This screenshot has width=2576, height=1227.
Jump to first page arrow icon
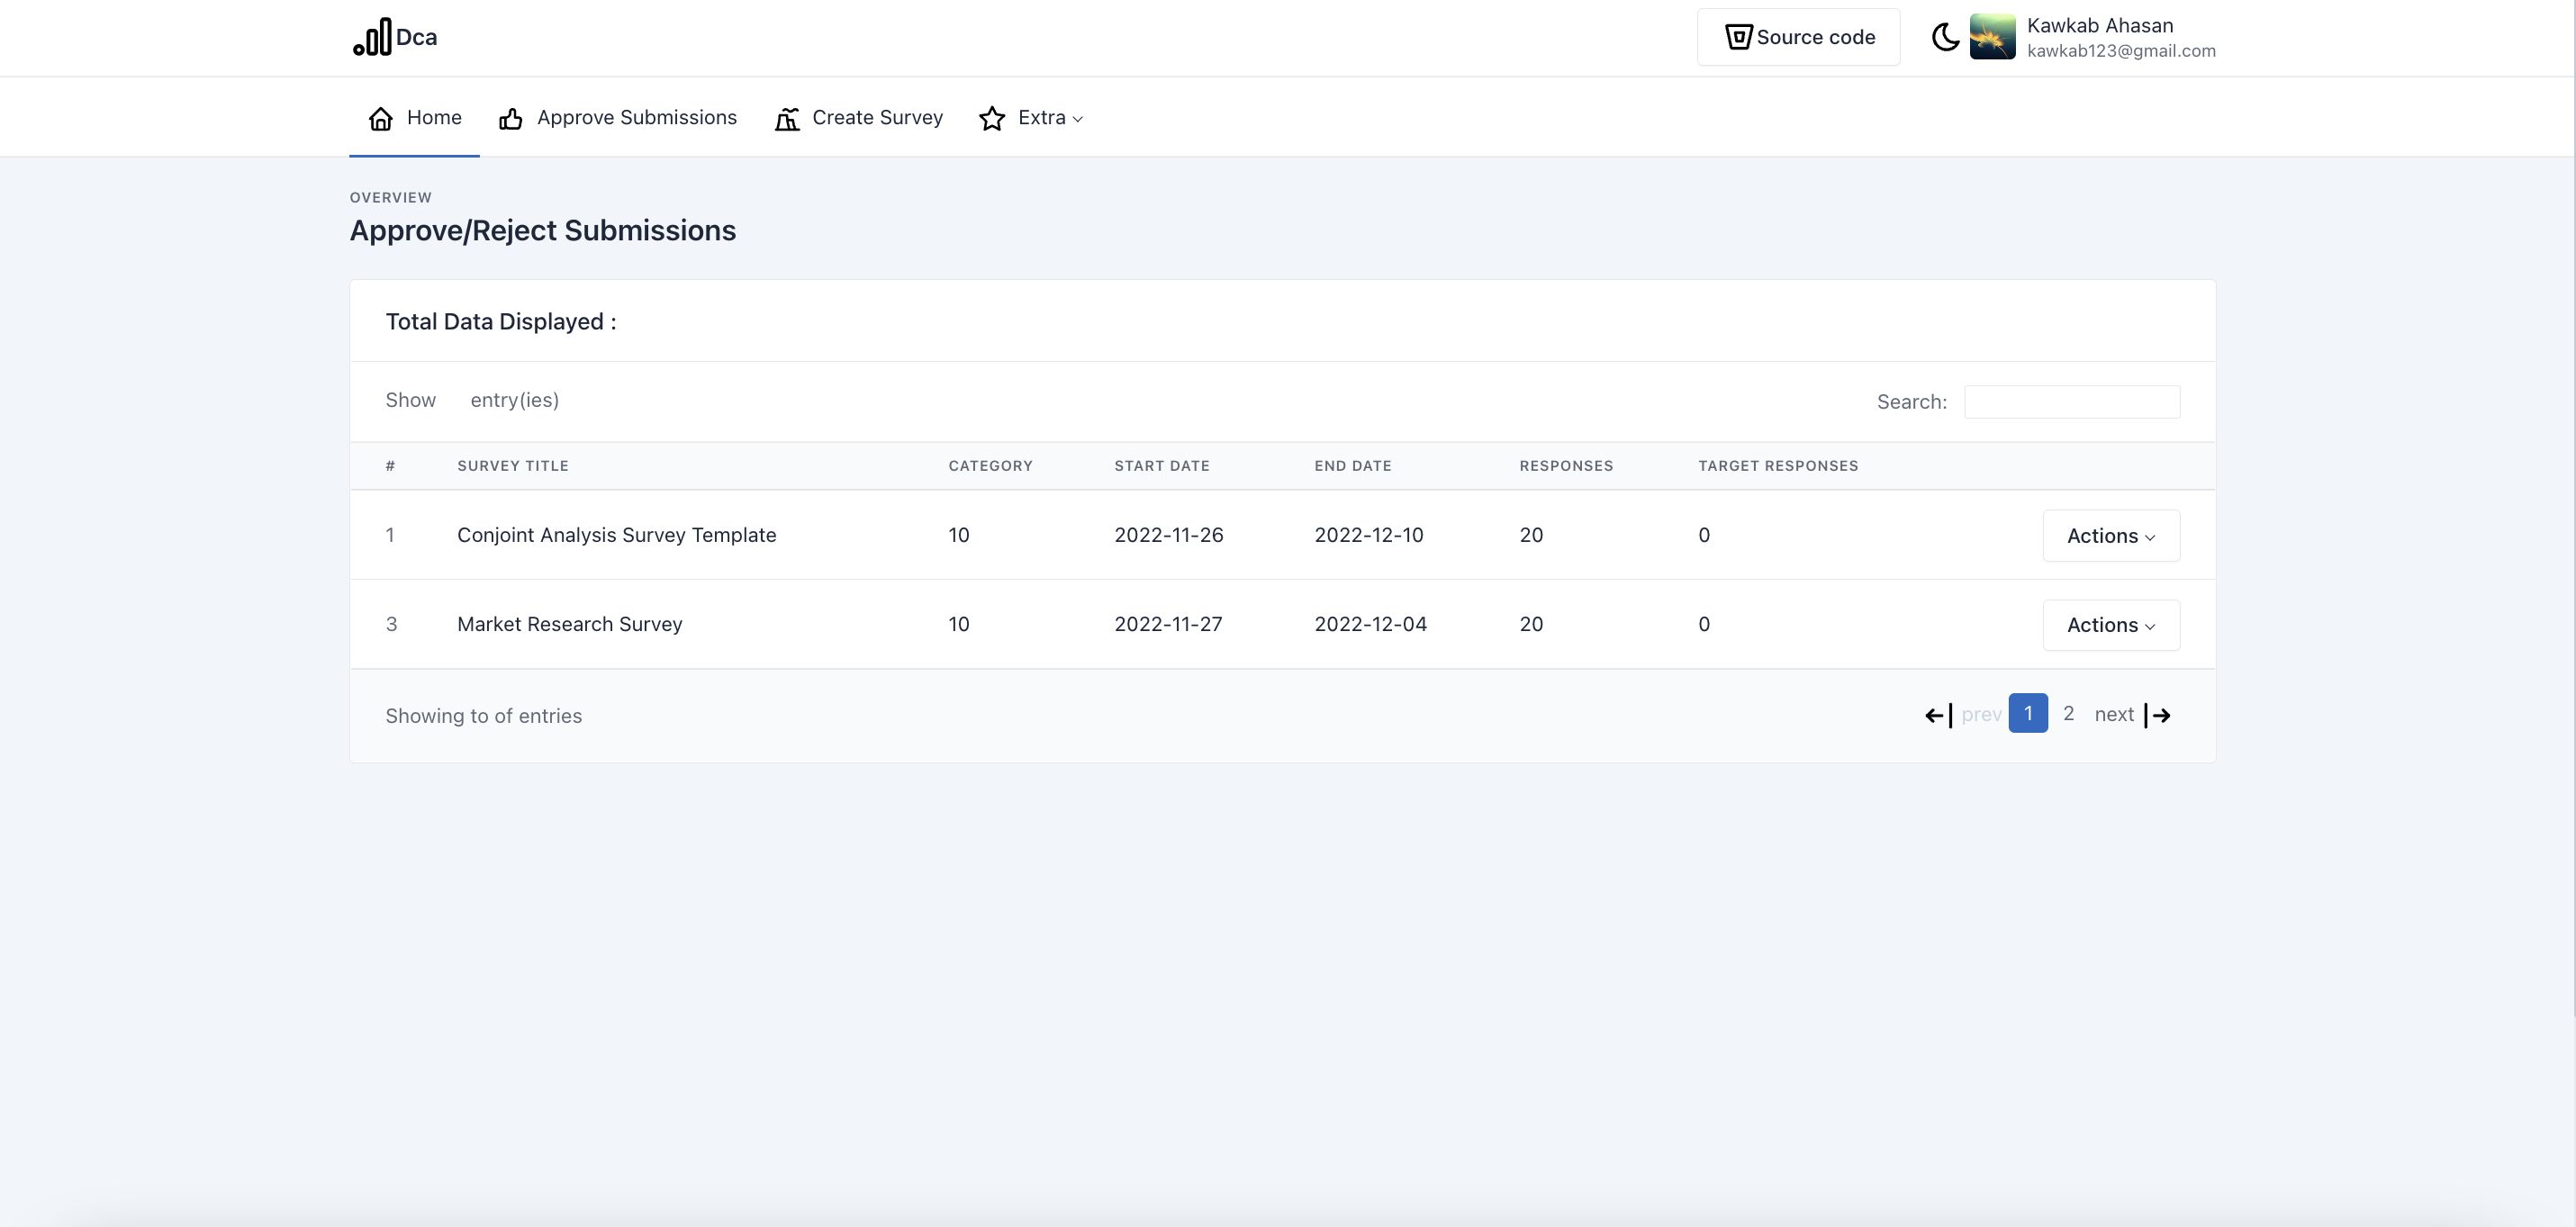pos(1938,715)
